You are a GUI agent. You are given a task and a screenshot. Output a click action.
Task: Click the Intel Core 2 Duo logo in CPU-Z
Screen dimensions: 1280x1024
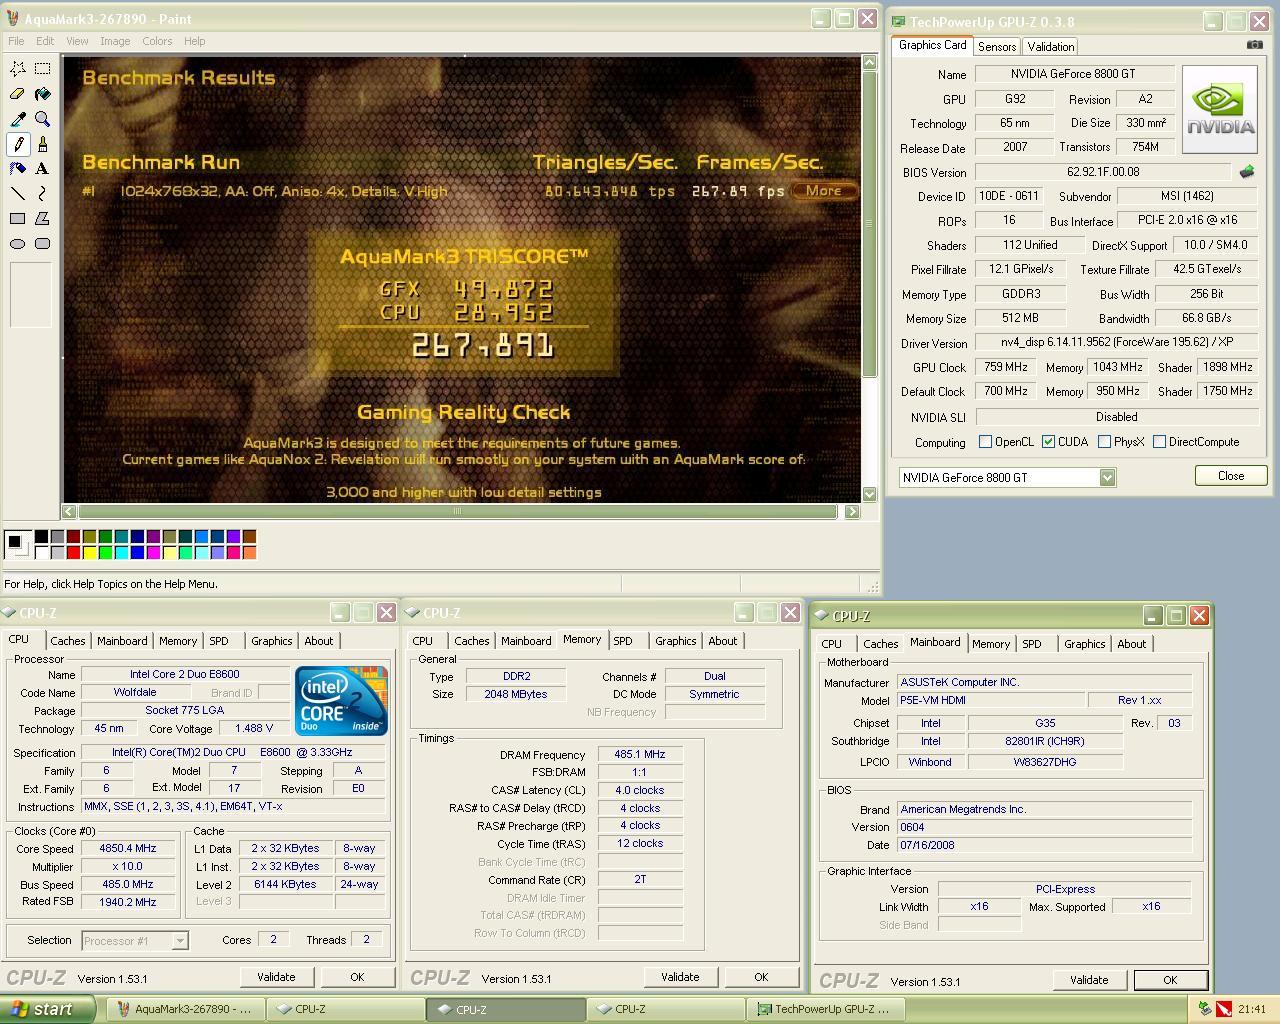342,701
